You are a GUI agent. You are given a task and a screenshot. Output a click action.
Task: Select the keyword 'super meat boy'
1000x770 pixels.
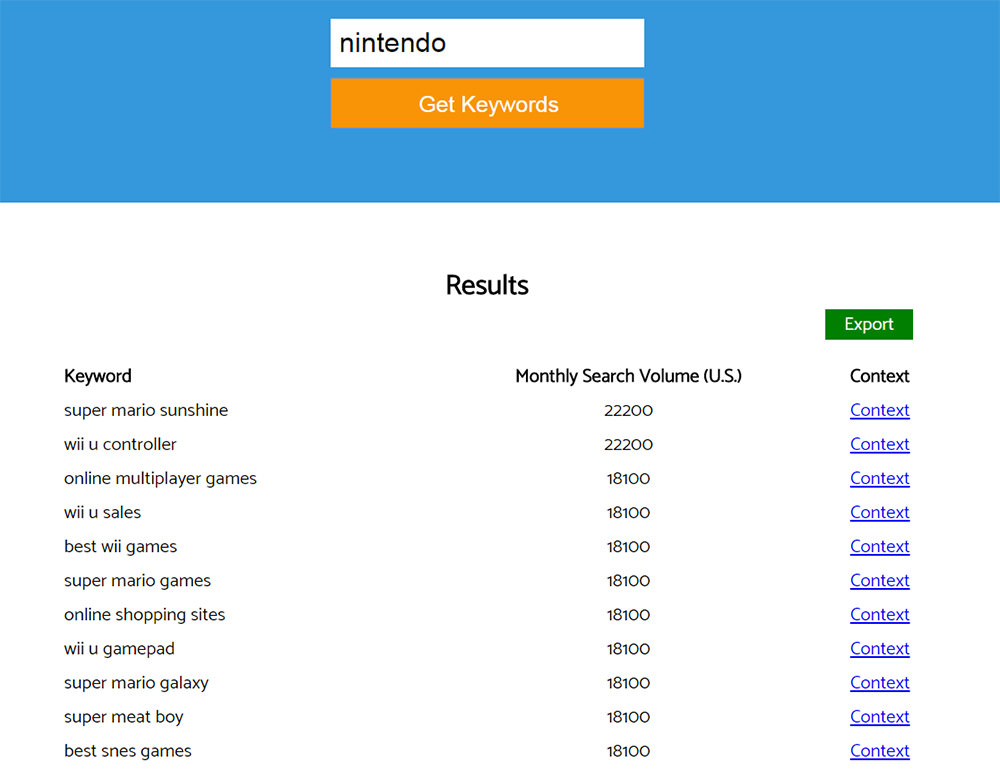[x=124, y=717]
